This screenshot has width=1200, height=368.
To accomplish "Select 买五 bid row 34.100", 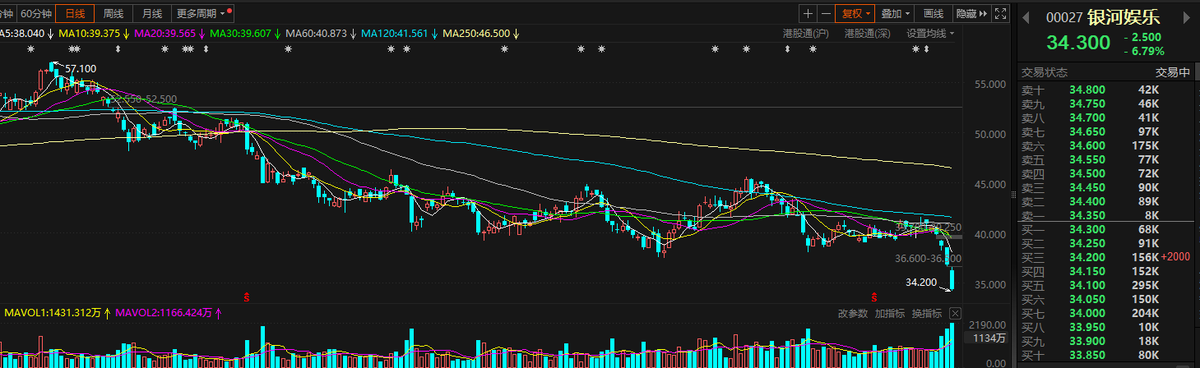I will [1105, 285].
